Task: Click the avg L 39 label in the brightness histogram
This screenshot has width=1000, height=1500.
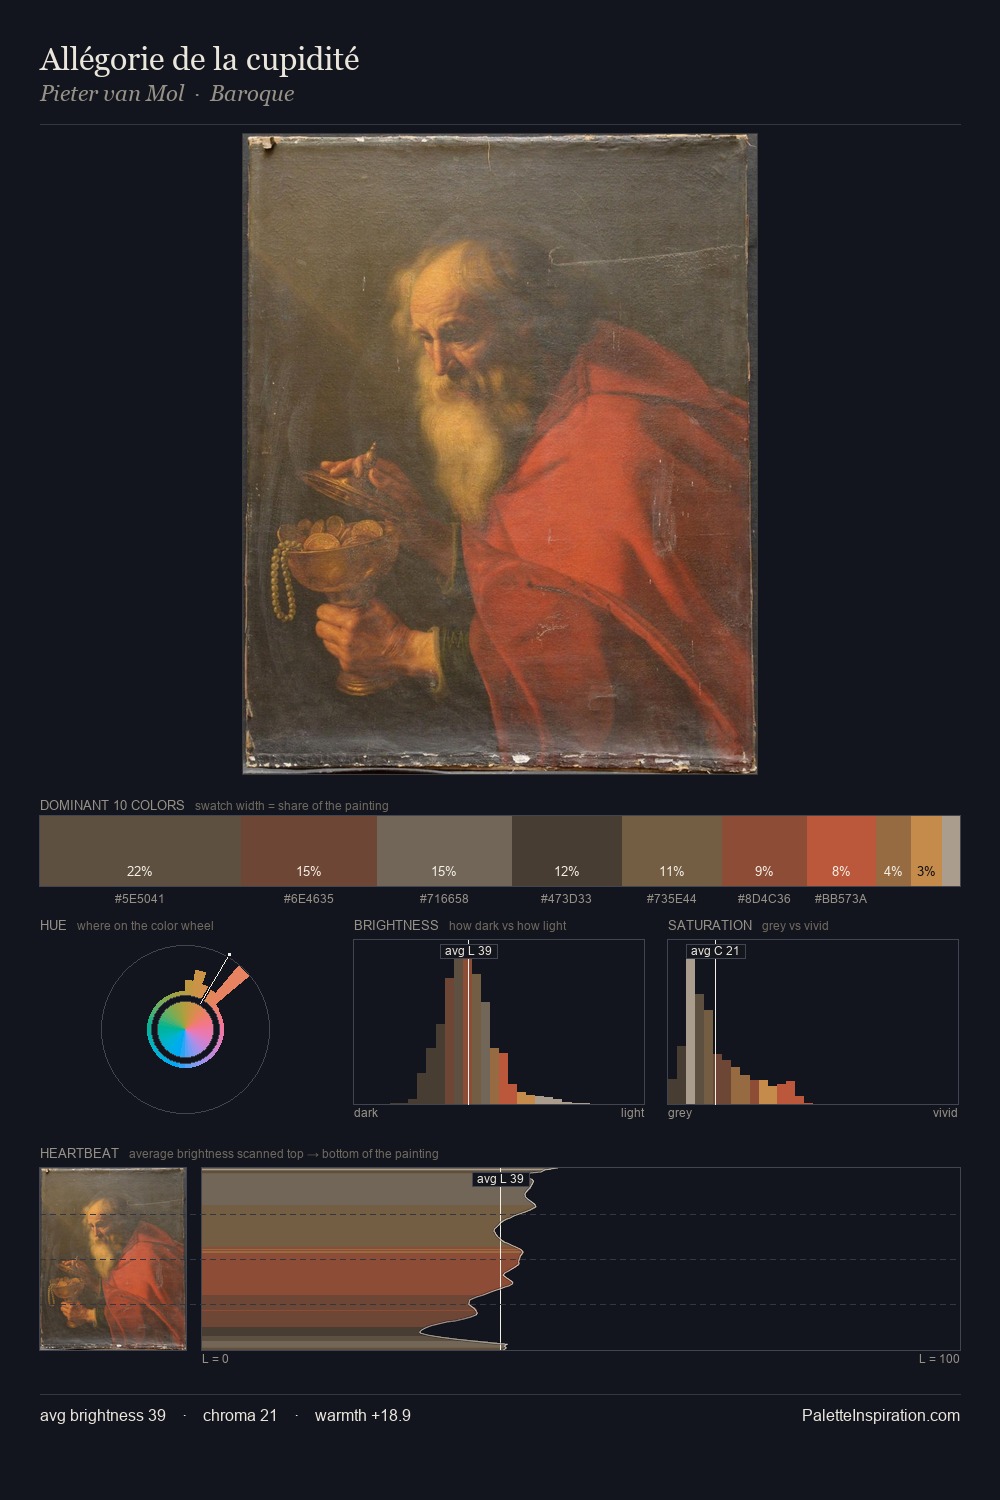Action: tap(469, 951)
